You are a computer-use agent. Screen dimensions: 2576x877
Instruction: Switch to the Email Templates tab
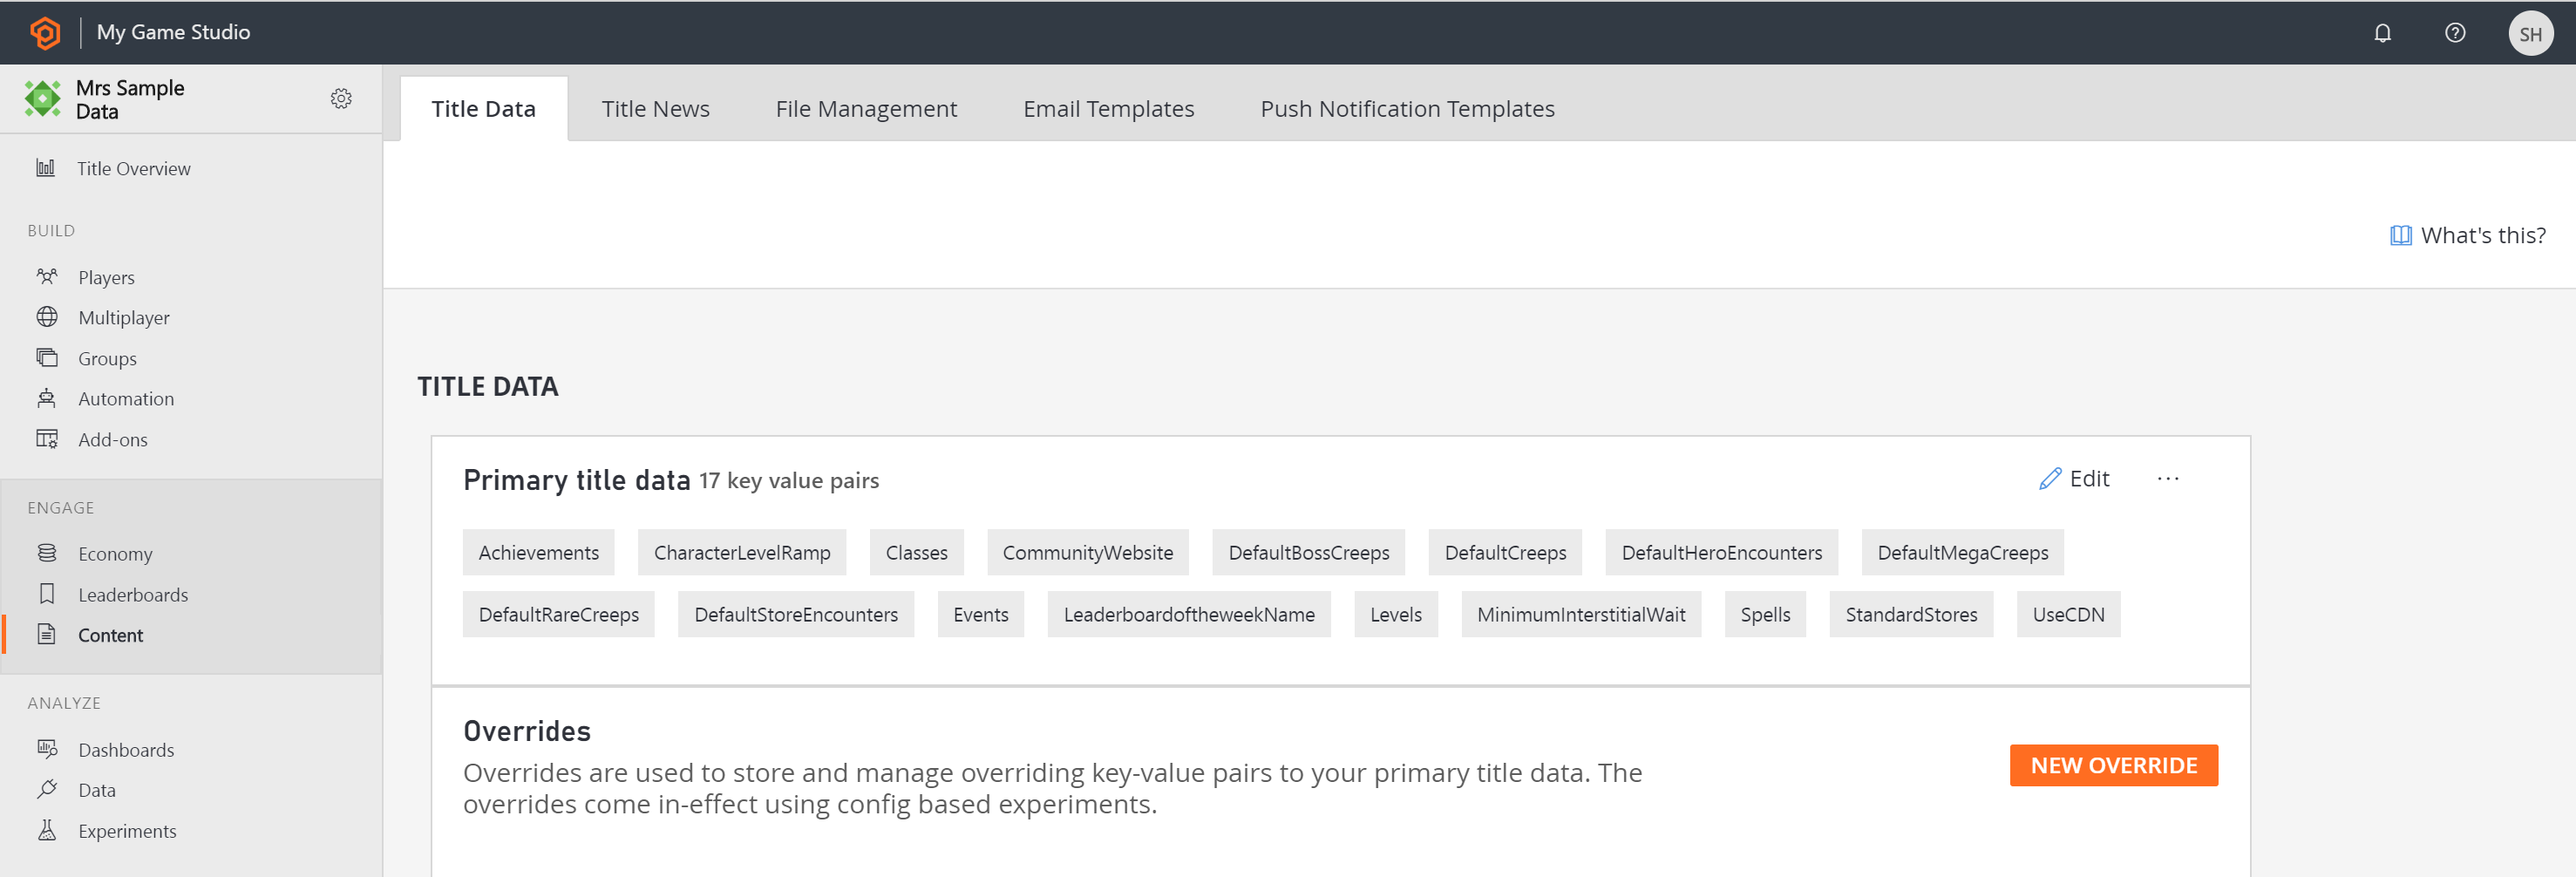[1108, 108]
